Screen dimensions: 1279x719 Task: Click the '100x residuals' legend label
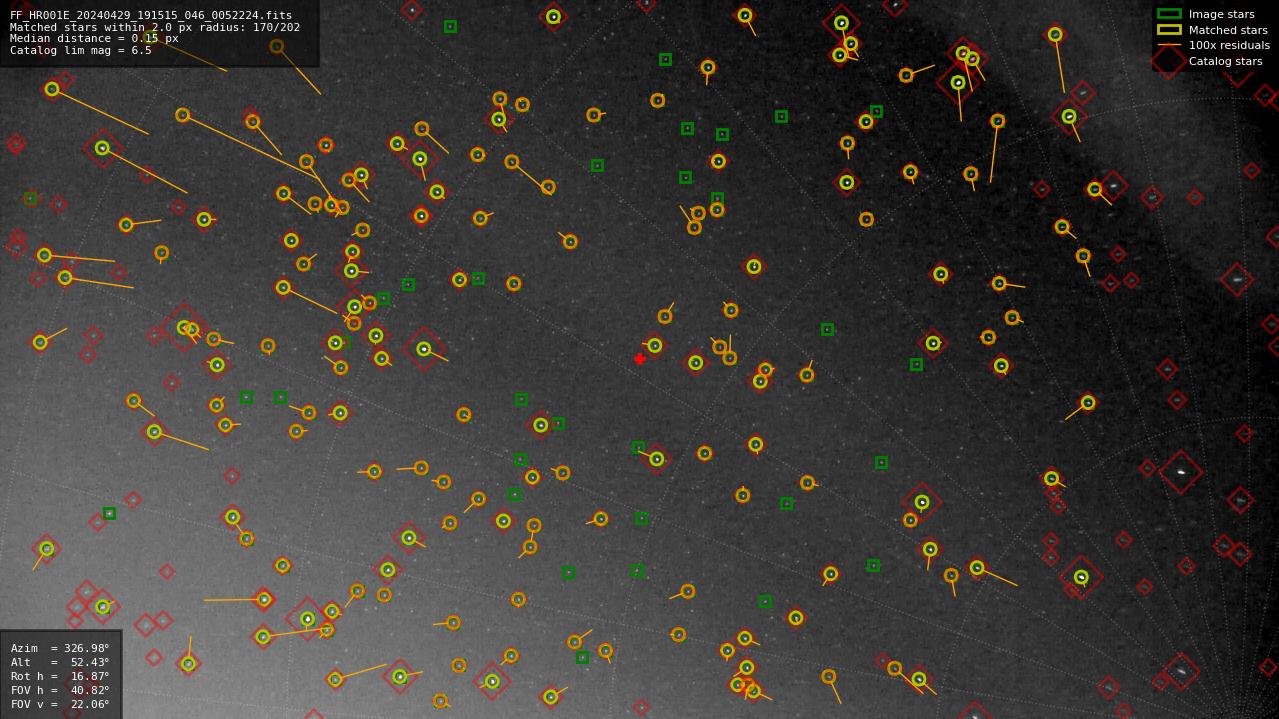(x=1229, y=45)
